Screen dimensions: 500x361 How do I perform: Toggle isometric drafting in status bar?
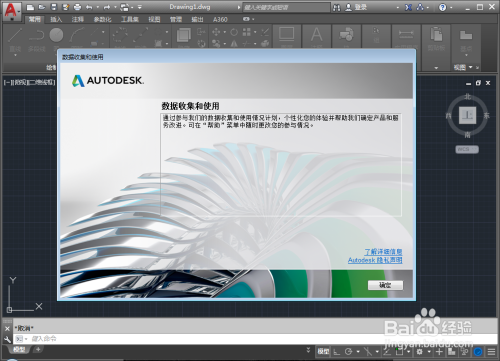point(368,351)
